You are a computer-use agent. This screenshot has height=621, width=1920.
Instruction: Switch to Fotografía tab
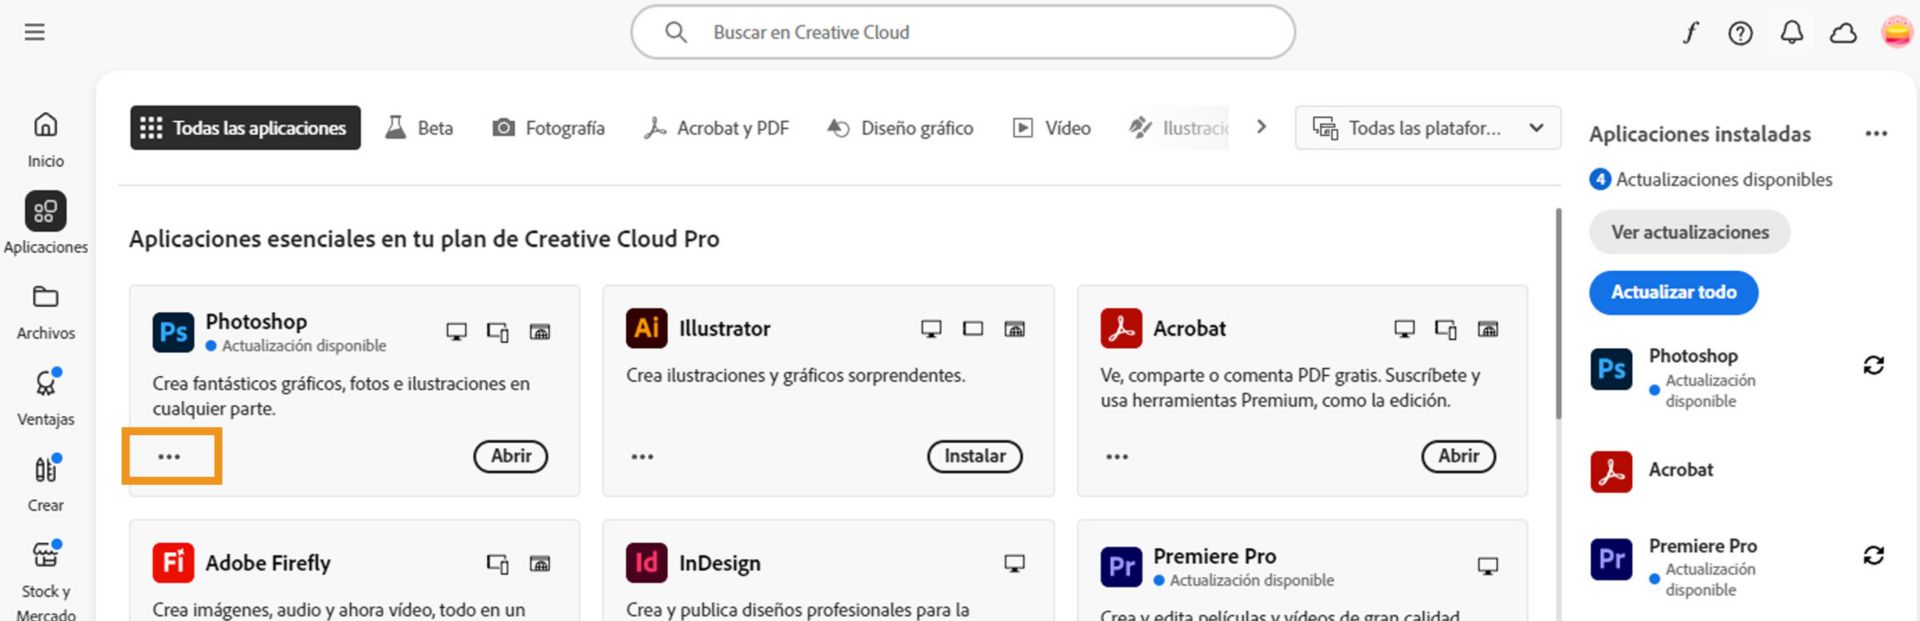pyautogui.click(x=548, y=128)
